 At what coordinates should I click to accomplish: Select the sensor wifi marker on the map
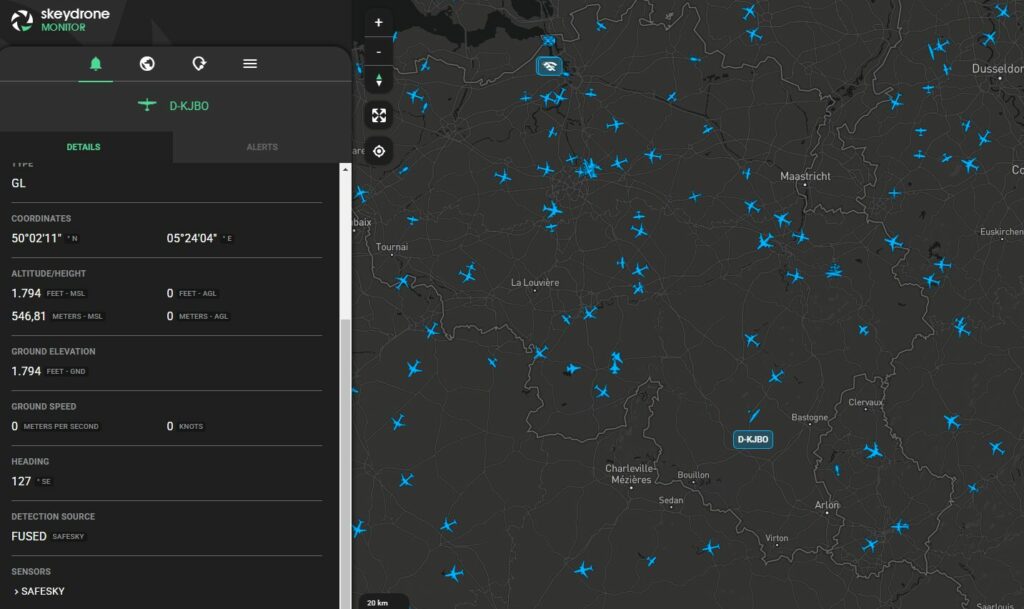tap(548, 67)
